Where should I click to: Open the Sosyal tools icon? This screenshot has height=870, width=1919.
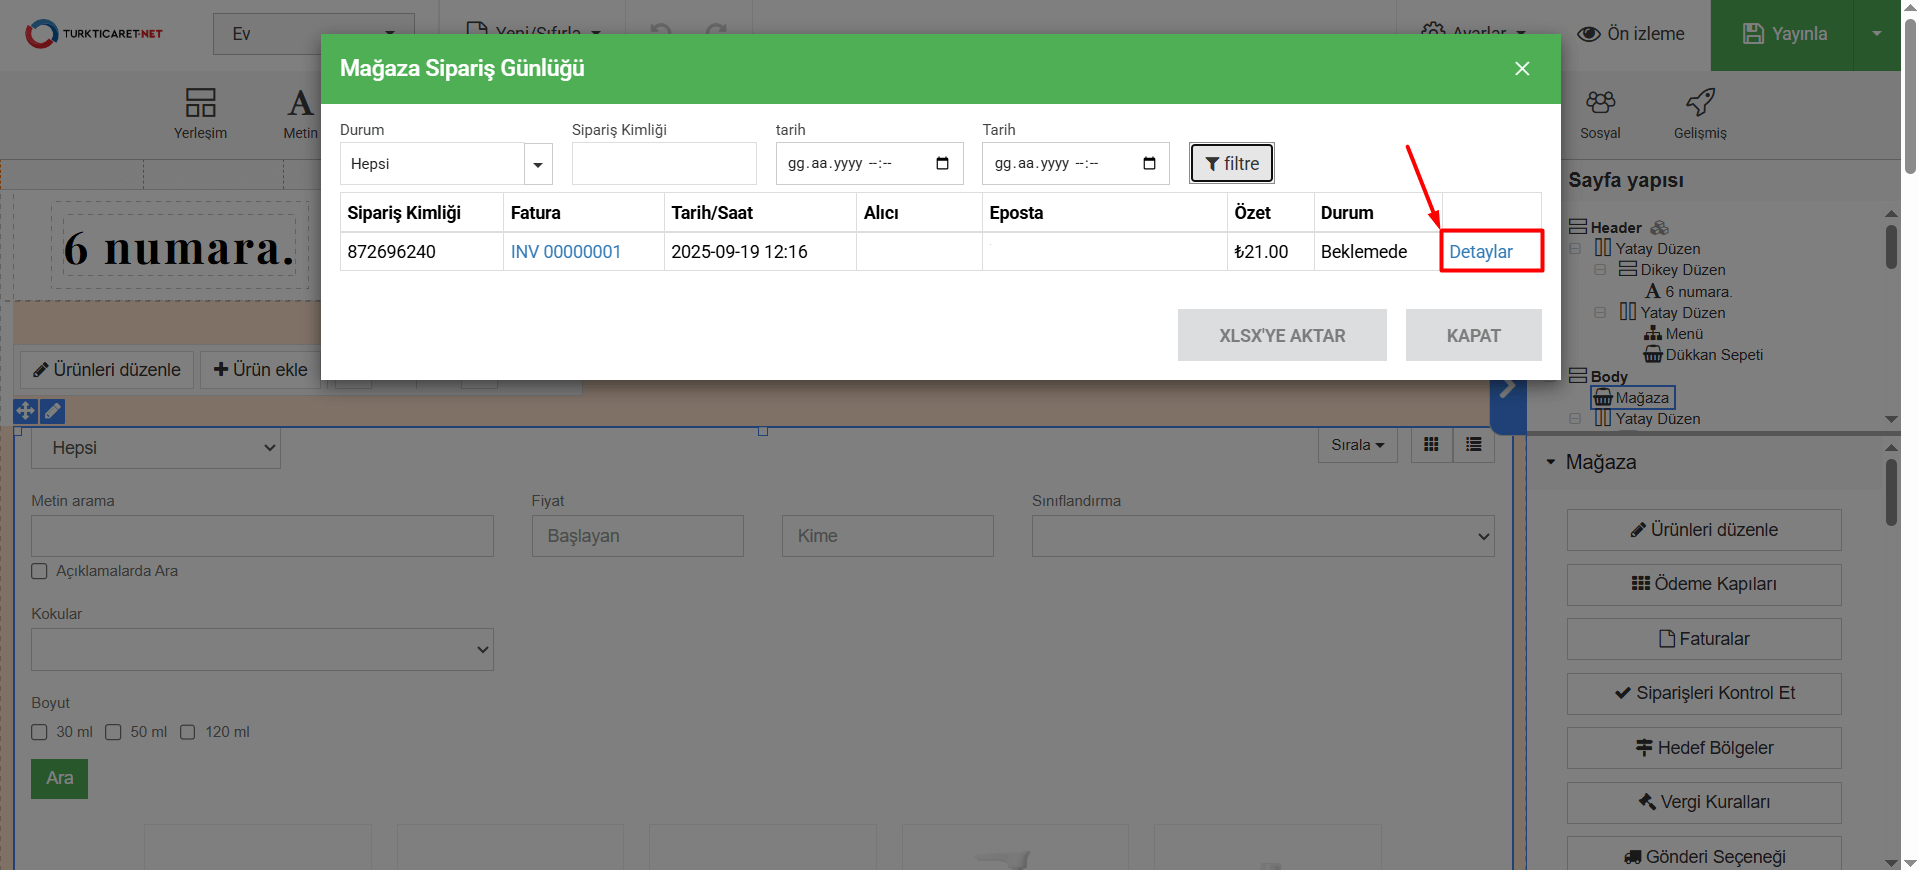point(1600,103)
